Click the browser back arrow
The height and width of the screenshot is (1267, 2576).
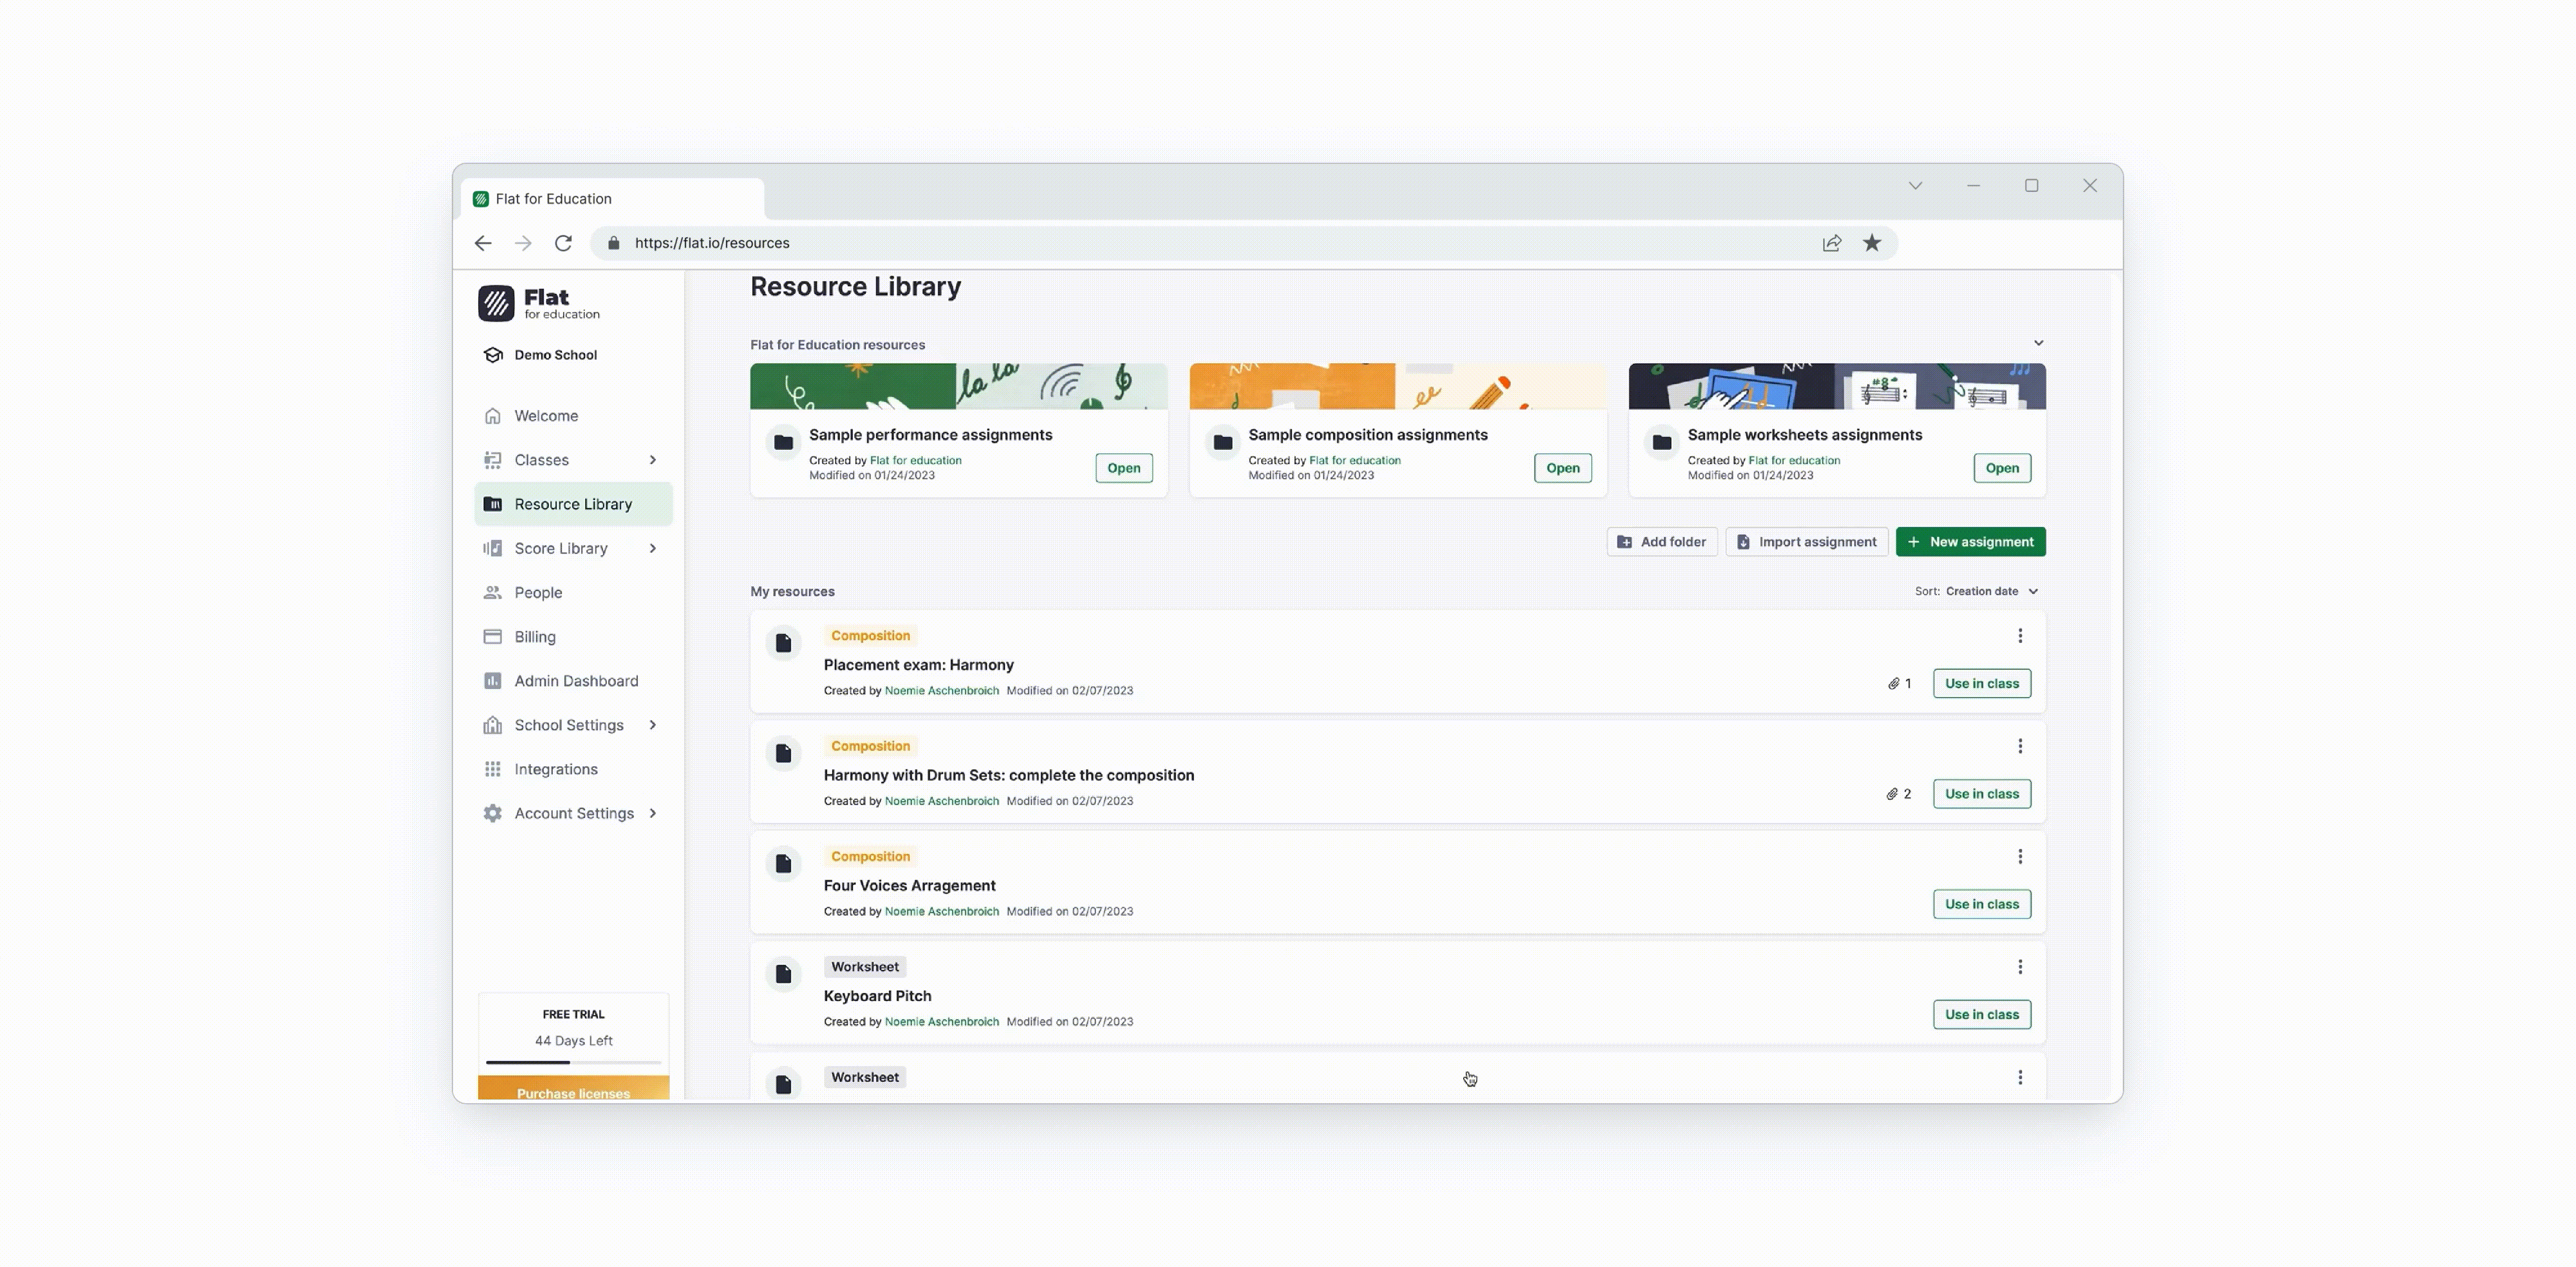pyautogui.click(x=483, y=243)
